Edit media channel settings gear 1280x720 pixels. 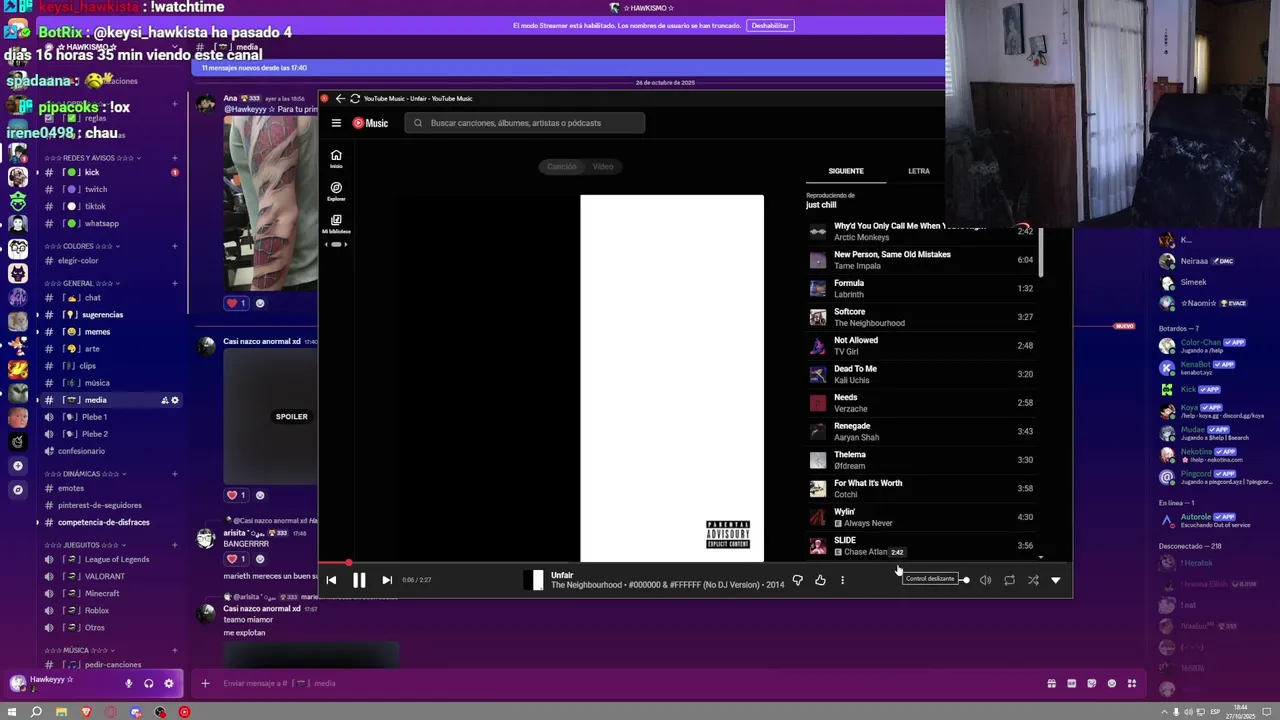(x=175, y=400)
